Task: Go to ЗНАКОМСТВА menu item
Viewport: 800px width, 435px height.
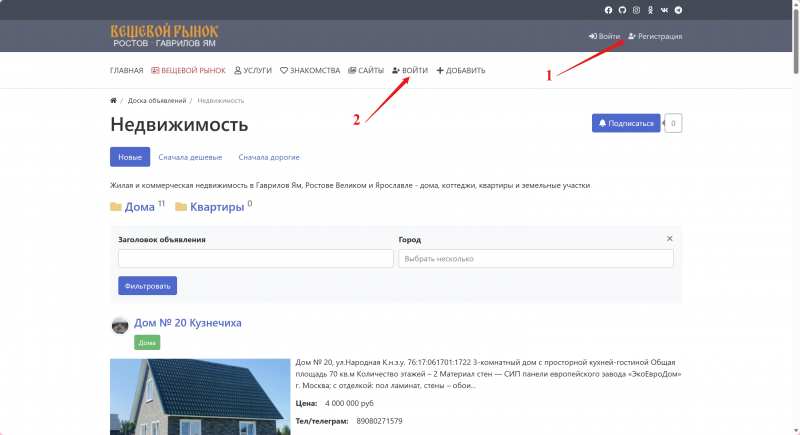Action: [310, 71]
